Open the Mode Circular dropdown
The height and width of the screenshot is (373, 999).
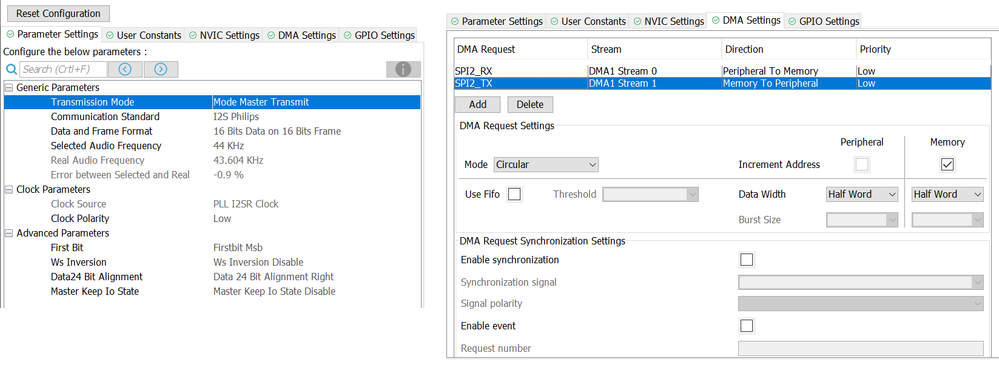(546, 165)
